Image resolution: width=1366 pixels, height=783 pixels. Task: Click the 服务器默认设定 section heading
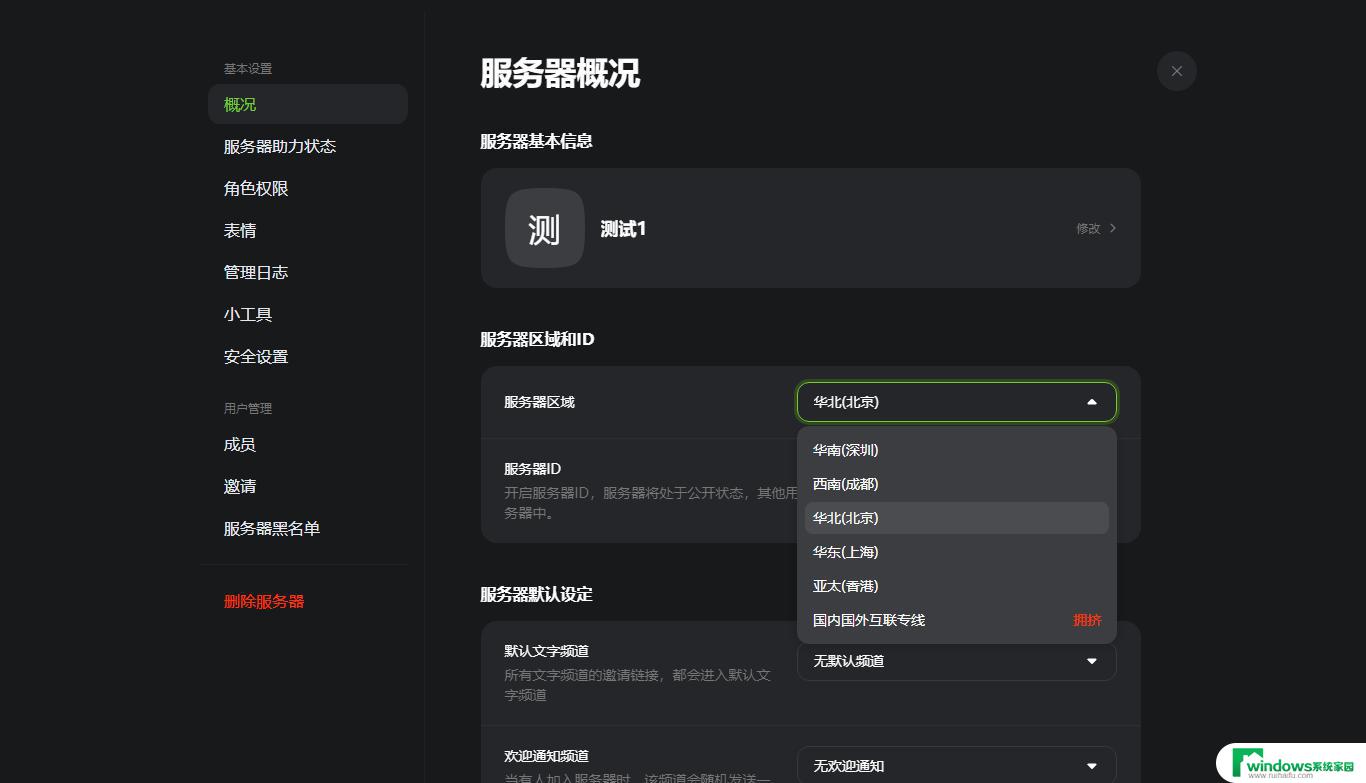pyautogui.click(x=536, y=594)
